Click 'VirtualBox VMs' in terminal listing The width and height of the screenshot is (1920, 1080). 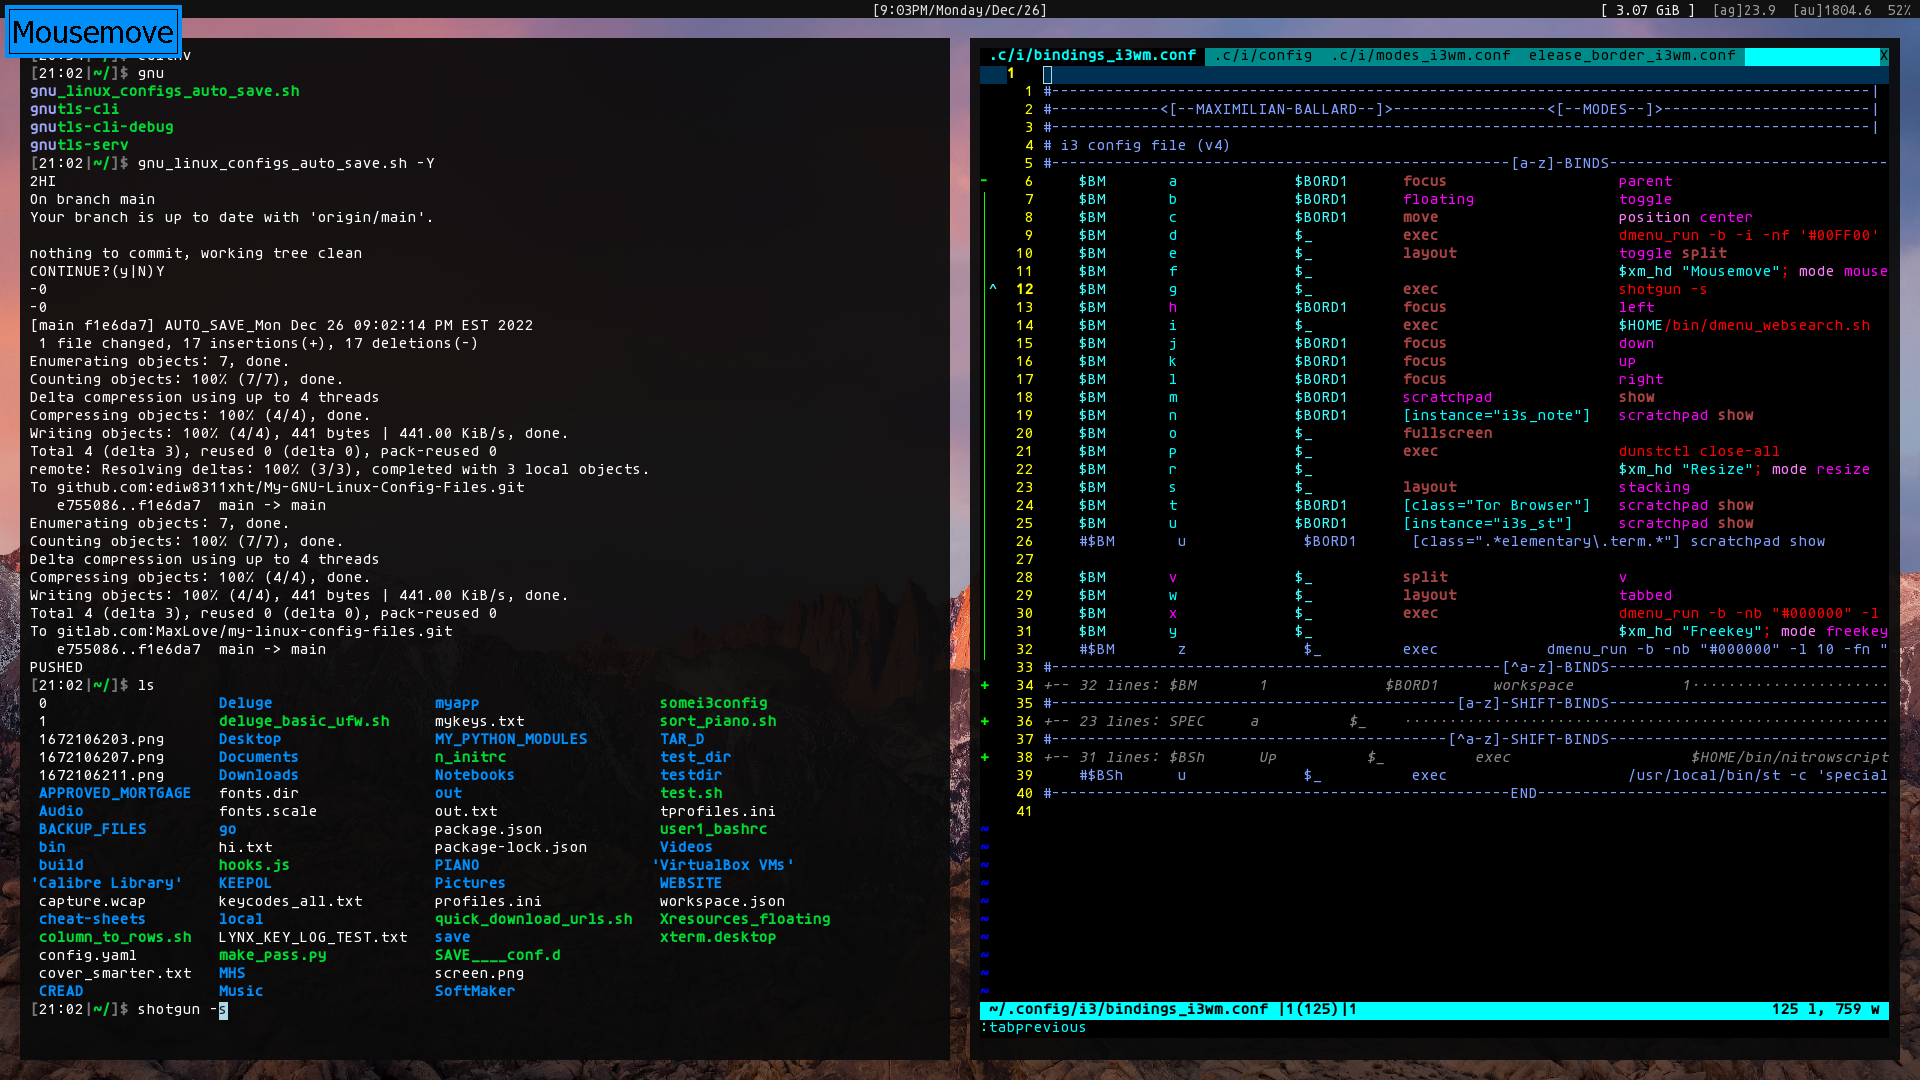pyautogui.click(x=722, y=866)
